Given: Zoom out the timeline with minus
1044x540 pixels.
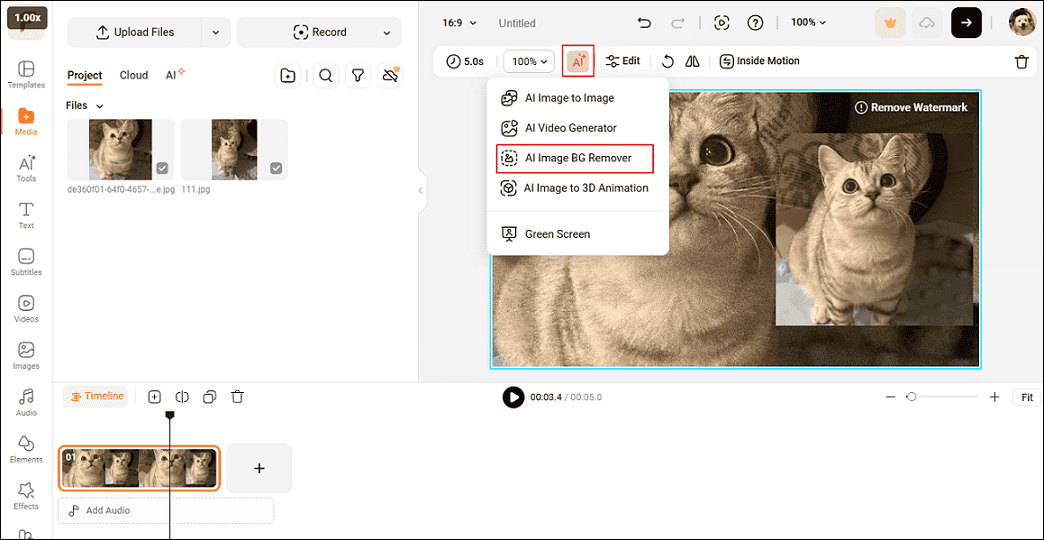Looking at the screenshot, I should 890,397.
